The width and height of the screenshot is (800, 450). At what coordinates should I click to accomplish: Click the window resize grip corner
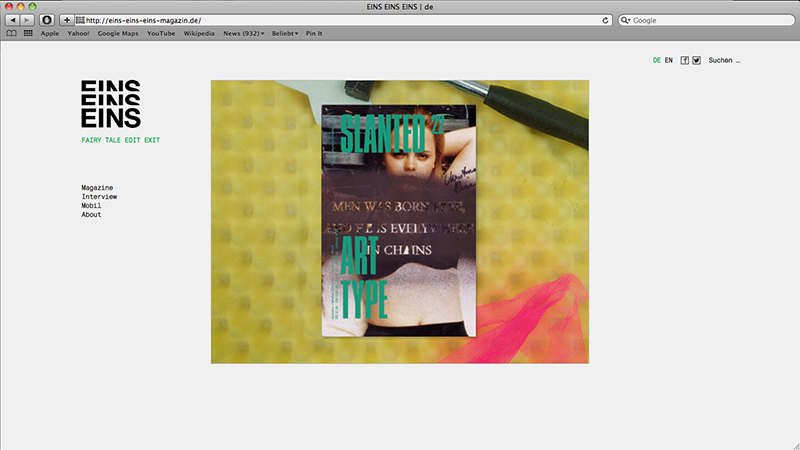796,446
